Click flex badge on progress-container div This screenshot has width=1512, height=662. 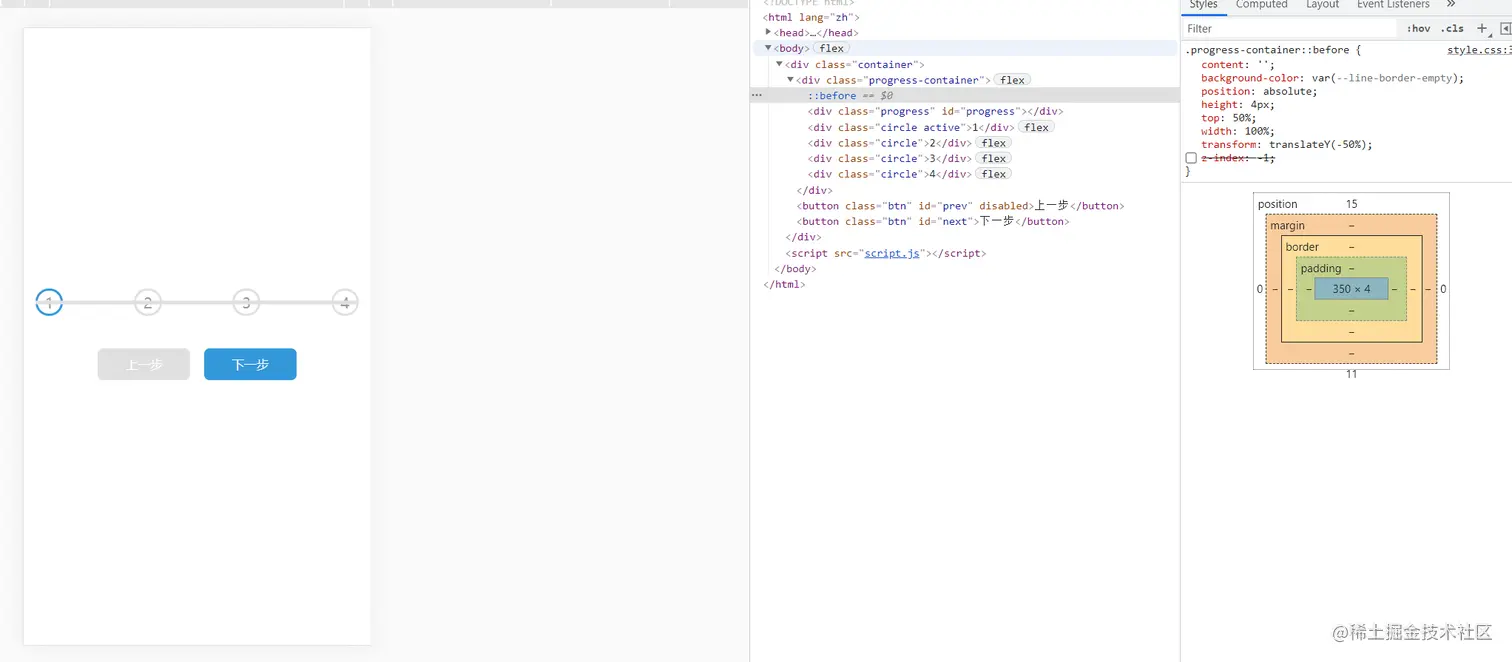click(1012, 80)
